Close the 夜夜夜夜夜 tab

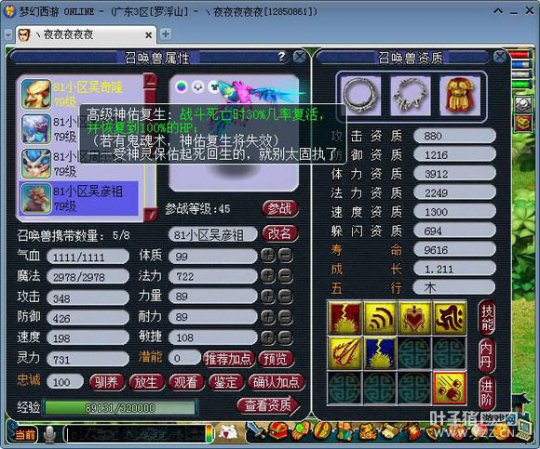tap(148, 35)
